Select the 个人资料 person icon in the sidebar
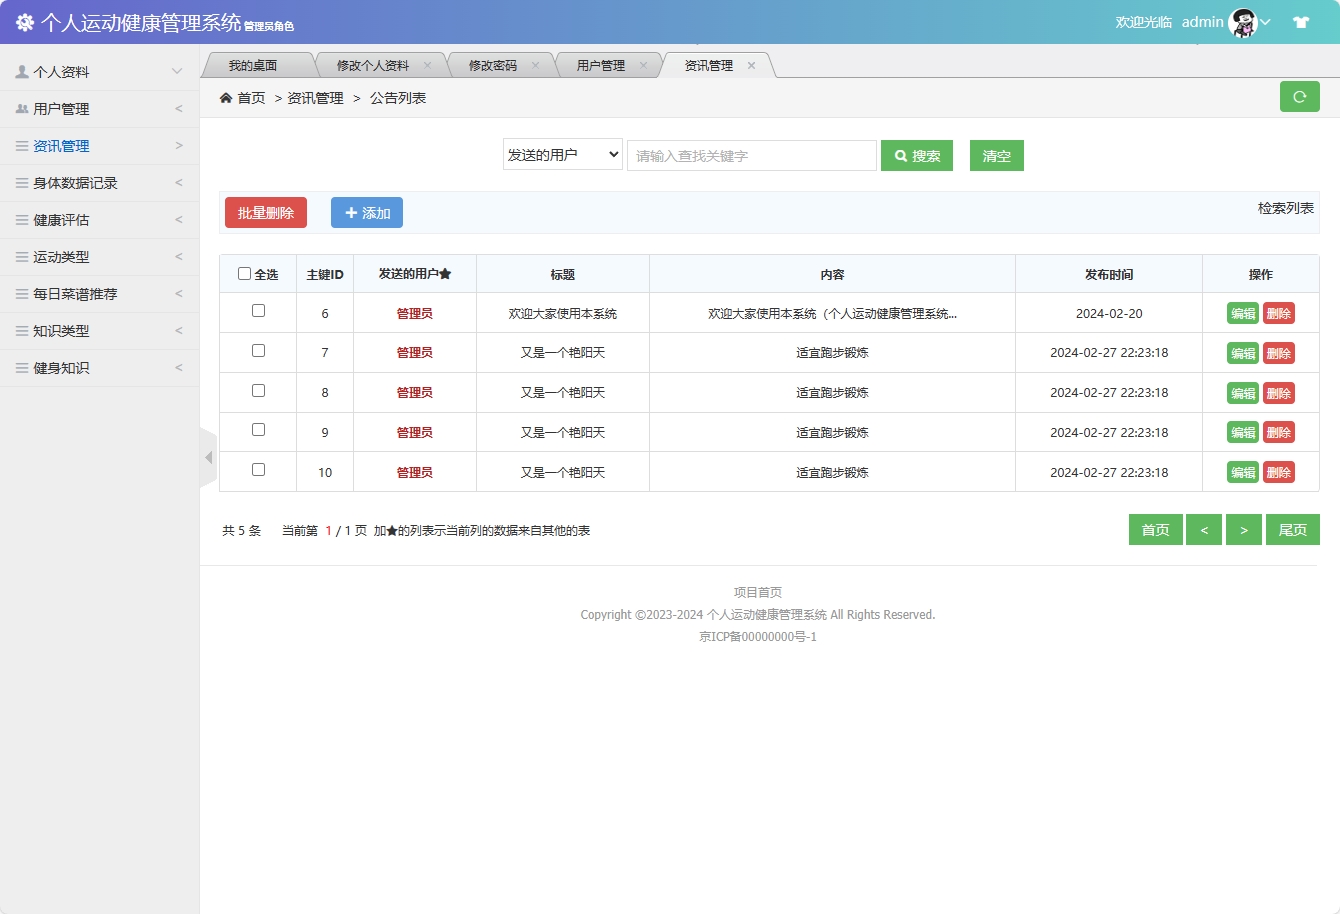Screen dimensions: 1340x914 coord(22,71)
